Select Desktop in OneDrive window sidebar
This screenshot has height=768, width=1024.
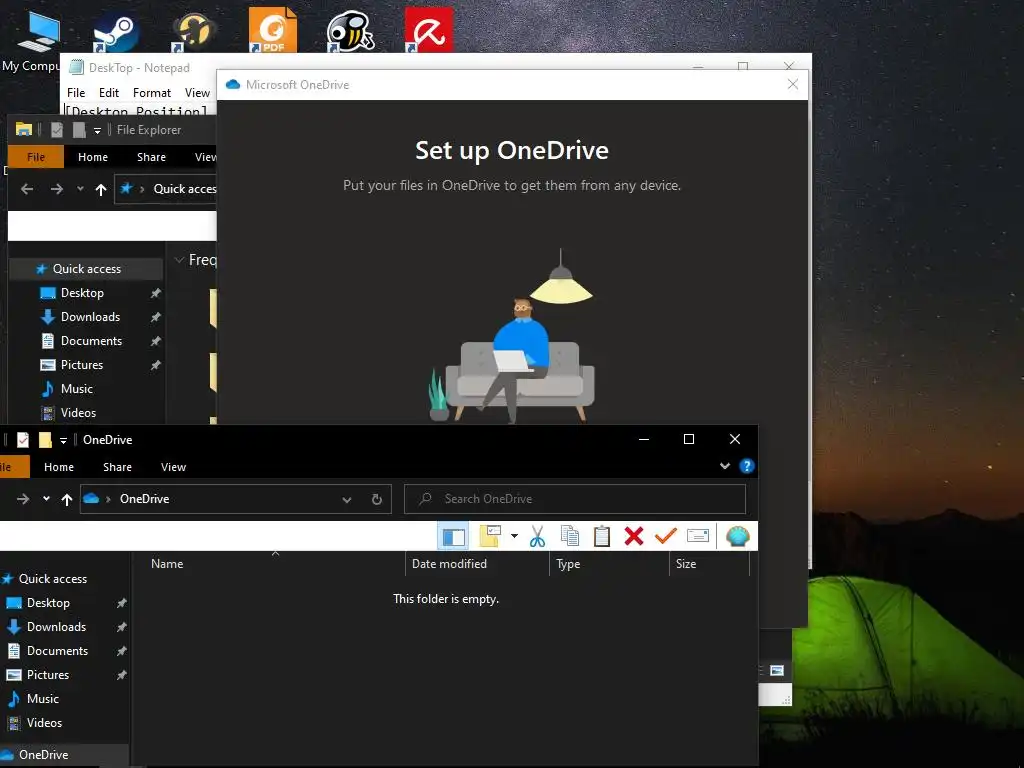pyautogui.click(x=48, y=603)
